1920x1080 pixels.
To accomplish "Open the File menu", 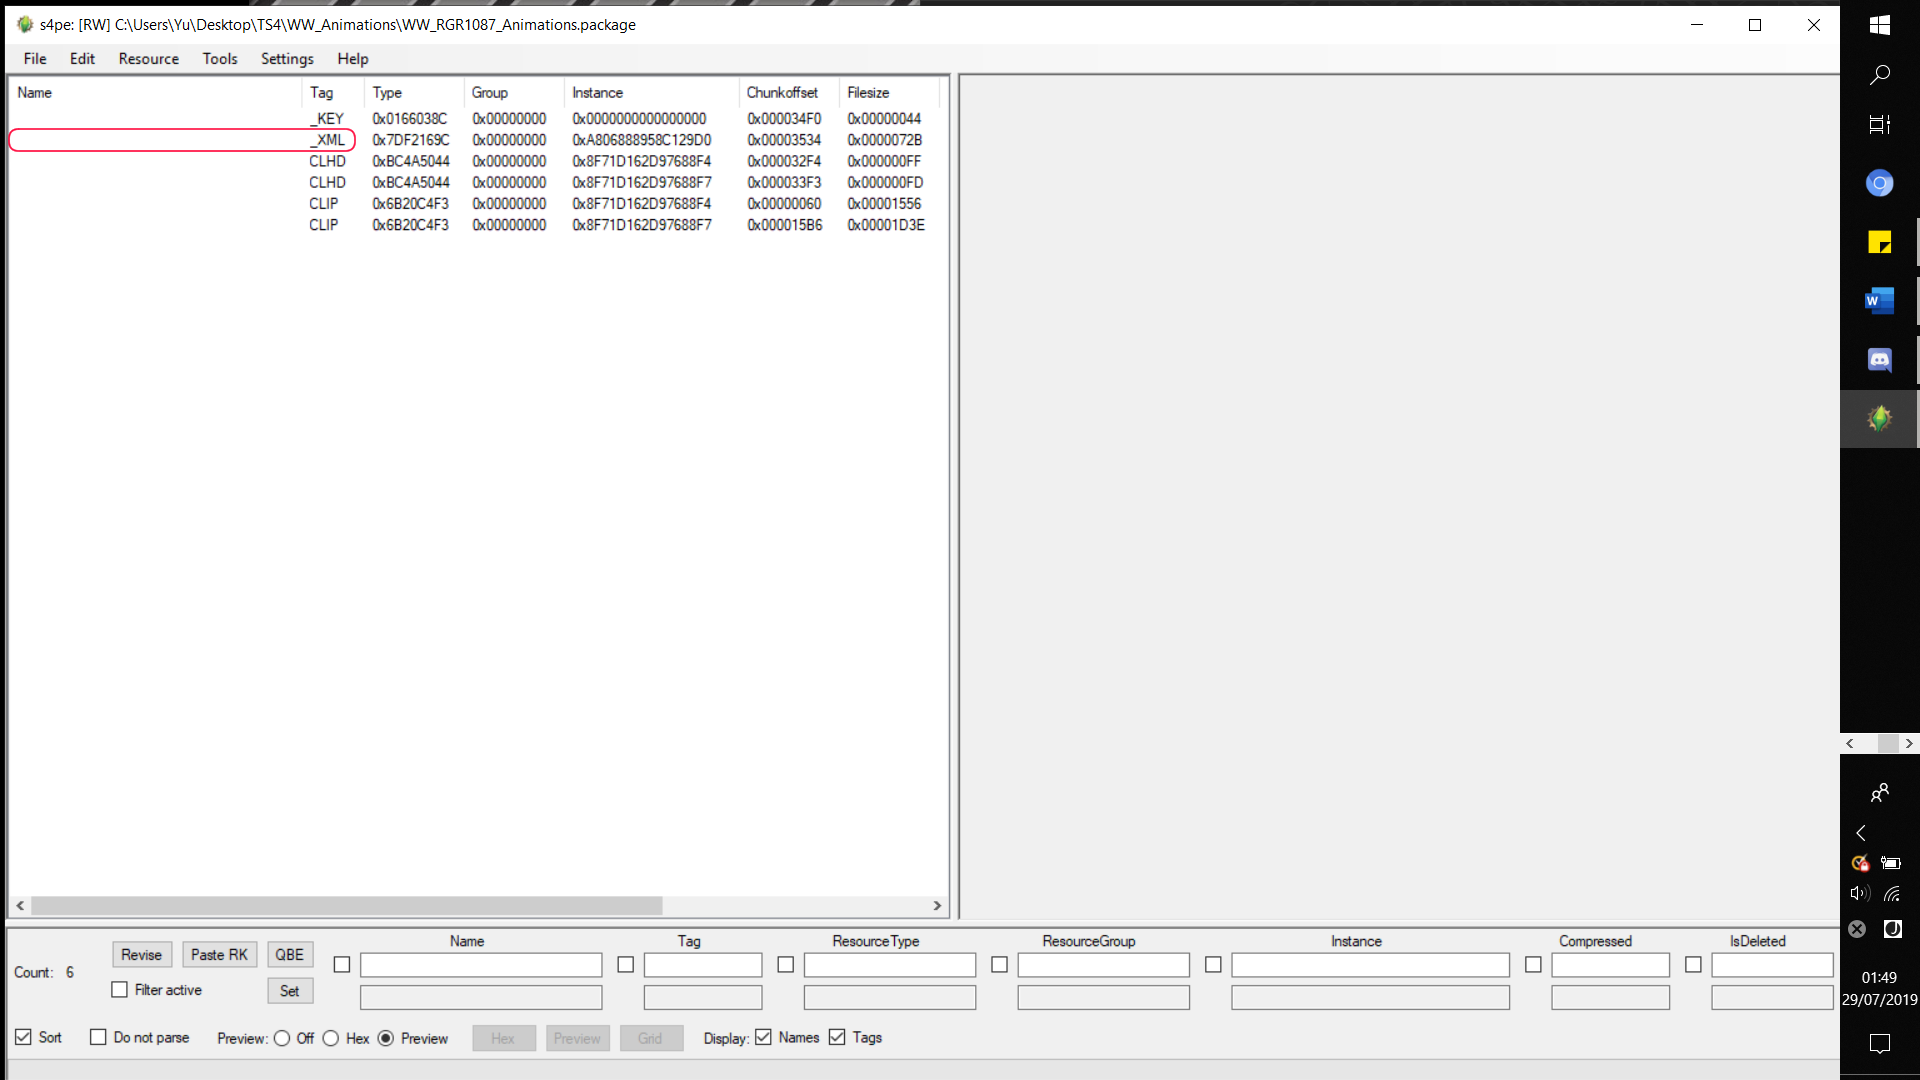I will pos(35,59).
